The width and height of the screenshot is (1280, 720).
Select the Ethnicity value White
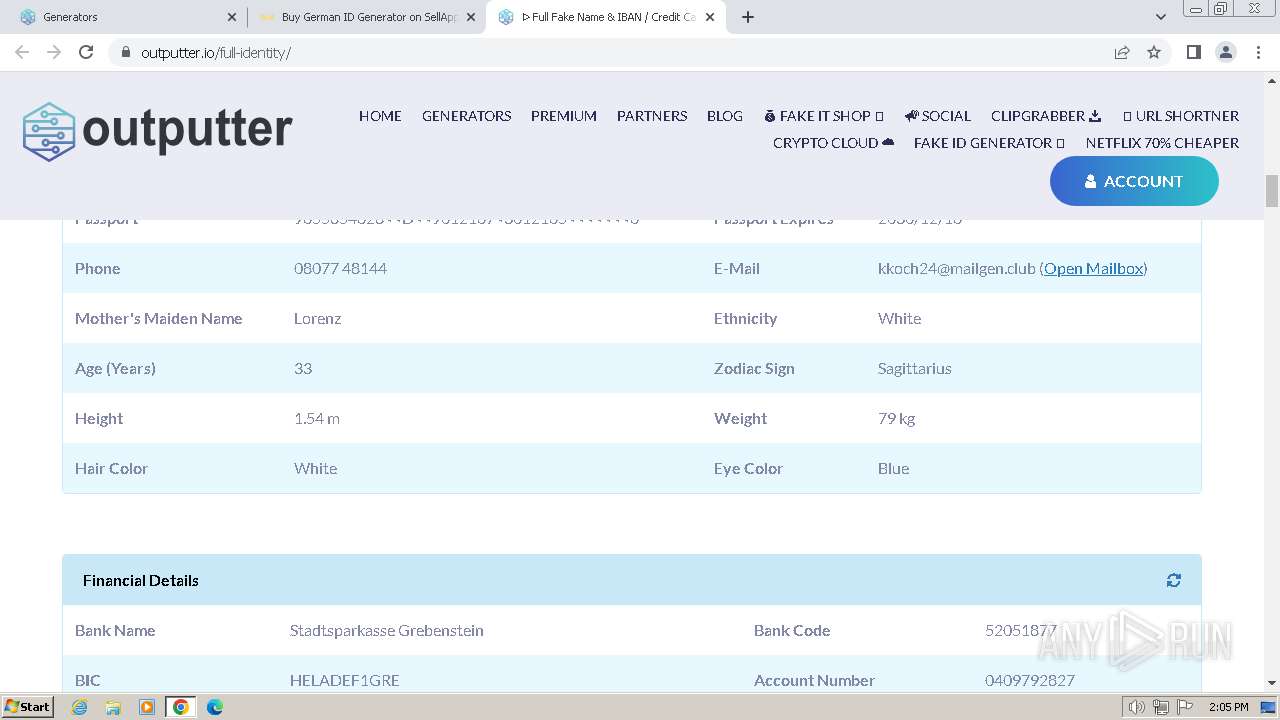point(899,318)
